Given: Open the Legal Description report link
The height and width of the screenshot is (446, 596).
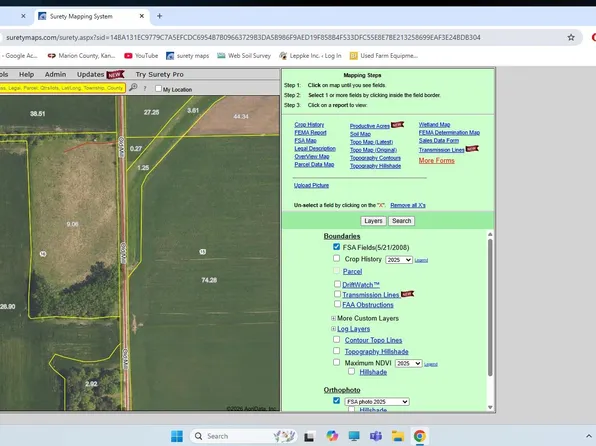Looking at the screenshot, I should [315, 149].
